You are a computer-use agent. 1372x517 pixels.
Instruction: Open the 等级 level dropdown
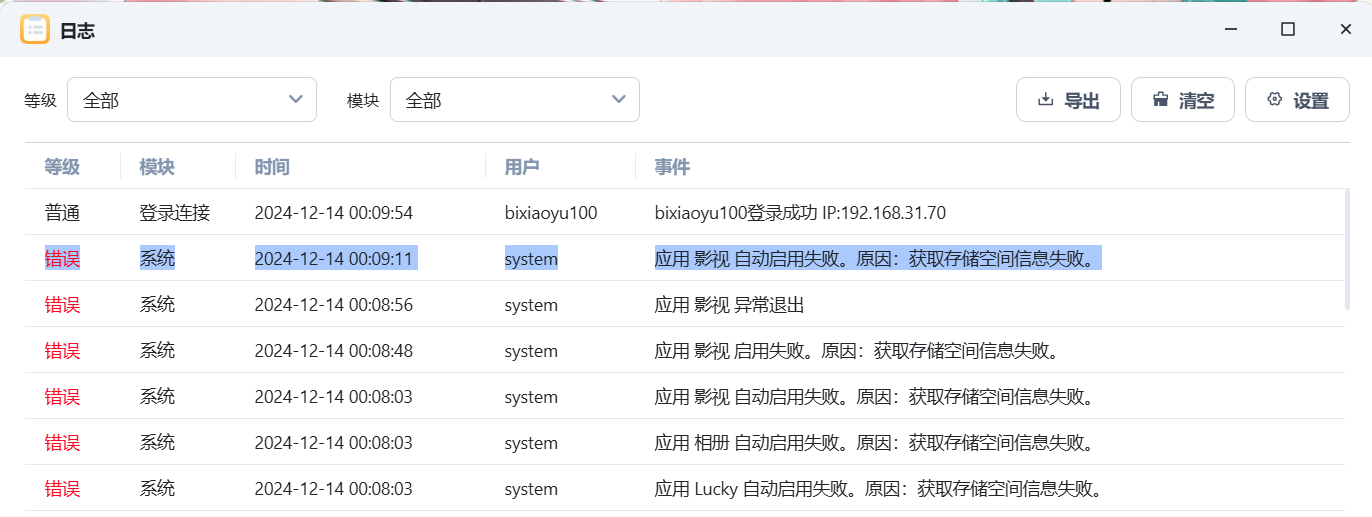pyautogui.click(x=192, y=100)
